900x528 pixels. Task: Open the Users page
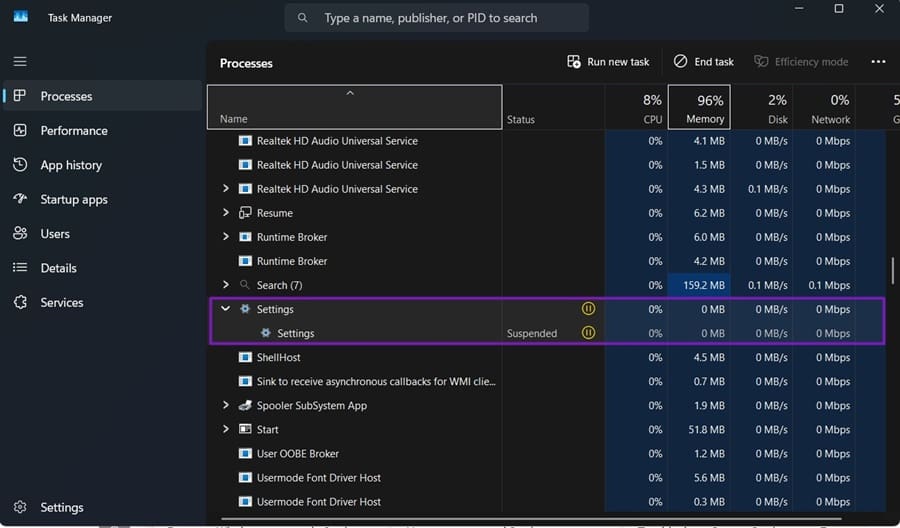click(103, 234)
